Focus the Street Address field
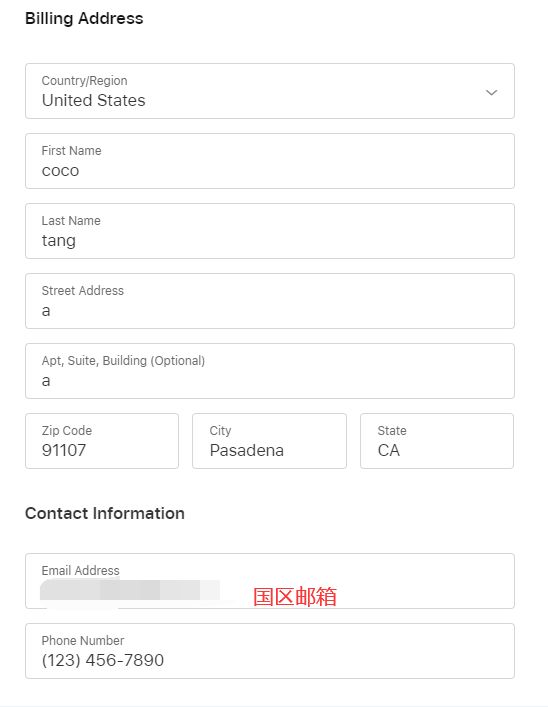Viewport: 548px width, 707px height. (x=270, y=301)
